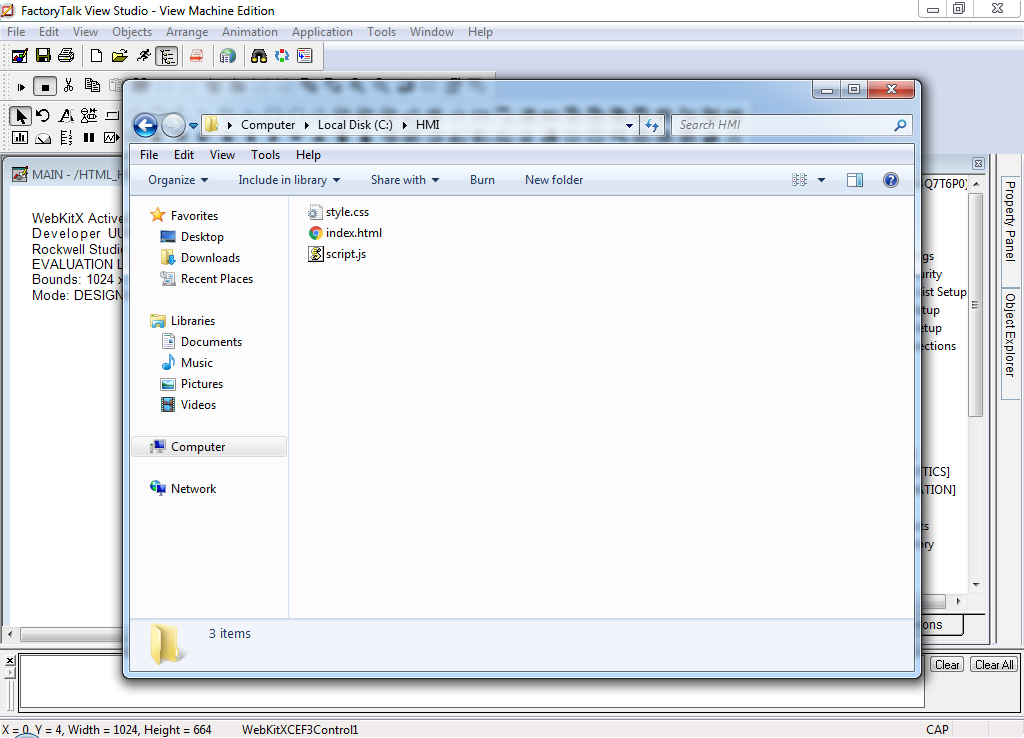The width and height of the screenshot is (1024, 738).
Task: Open Explorer help with question mark icon
Action: coord(891,180)
